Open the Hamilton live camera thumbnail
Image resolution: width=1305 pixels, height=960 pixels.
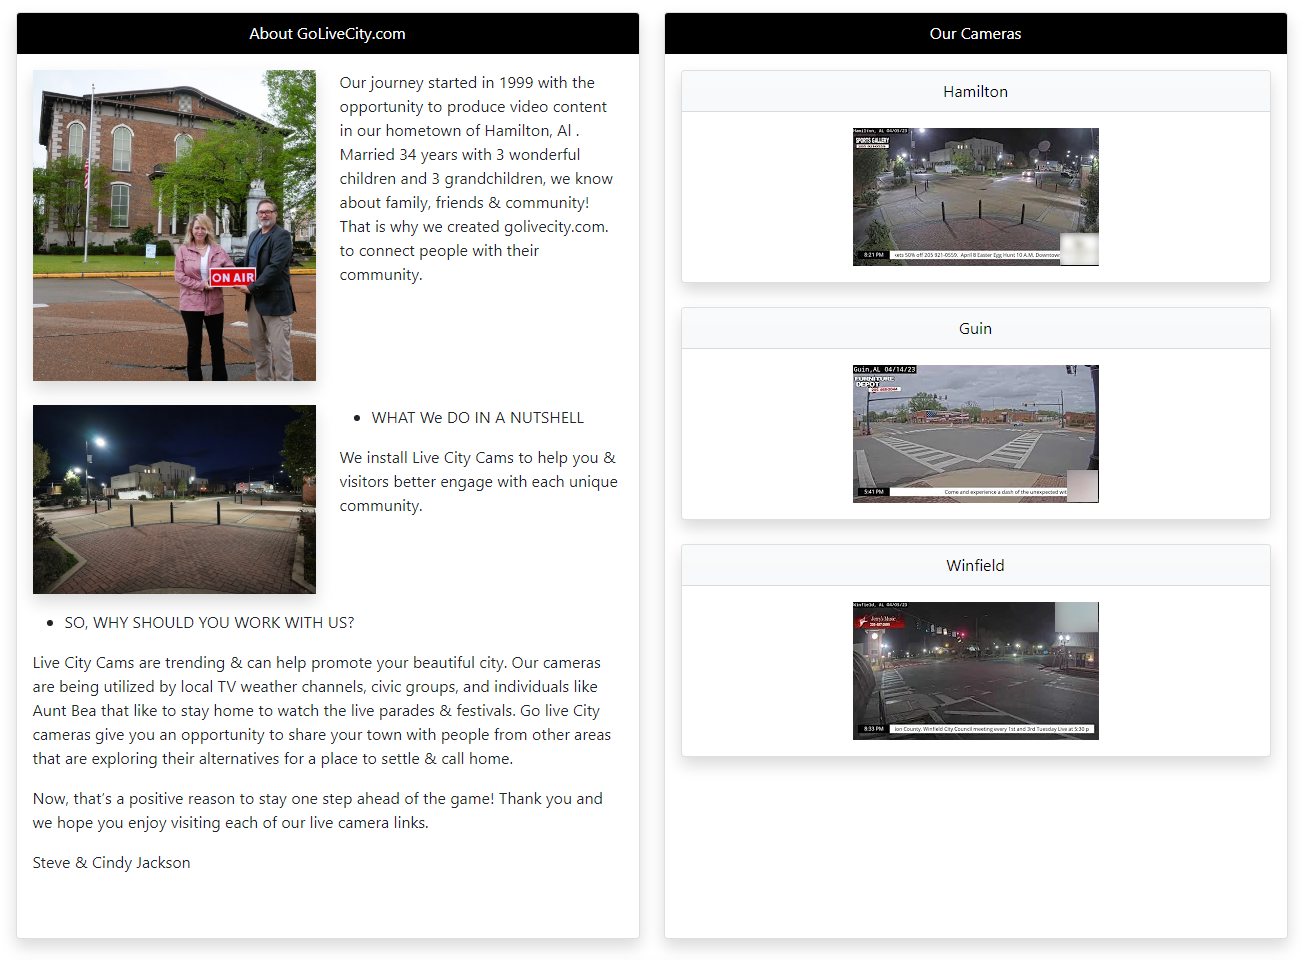point(975,197)
